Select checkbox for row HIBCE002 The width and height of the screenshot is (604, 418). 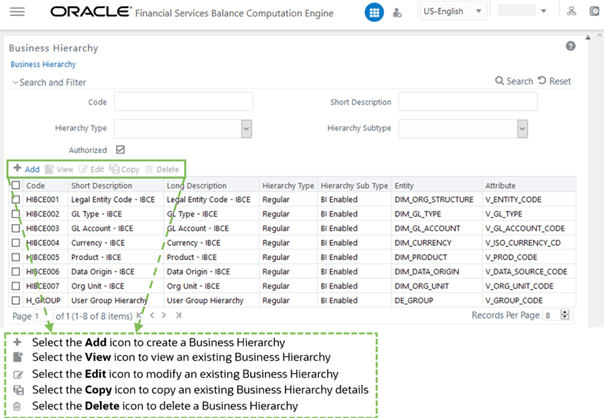(x=16, y=214)
